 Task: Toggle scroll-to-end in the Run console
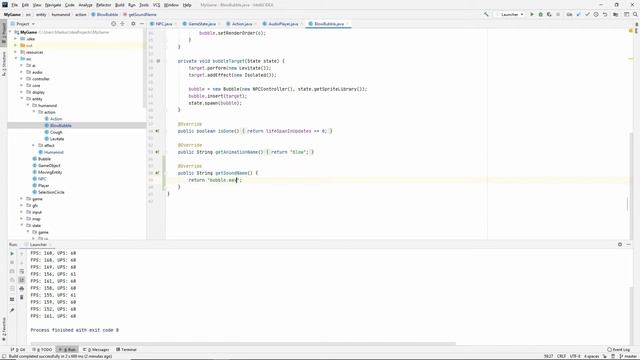point(22,280)
